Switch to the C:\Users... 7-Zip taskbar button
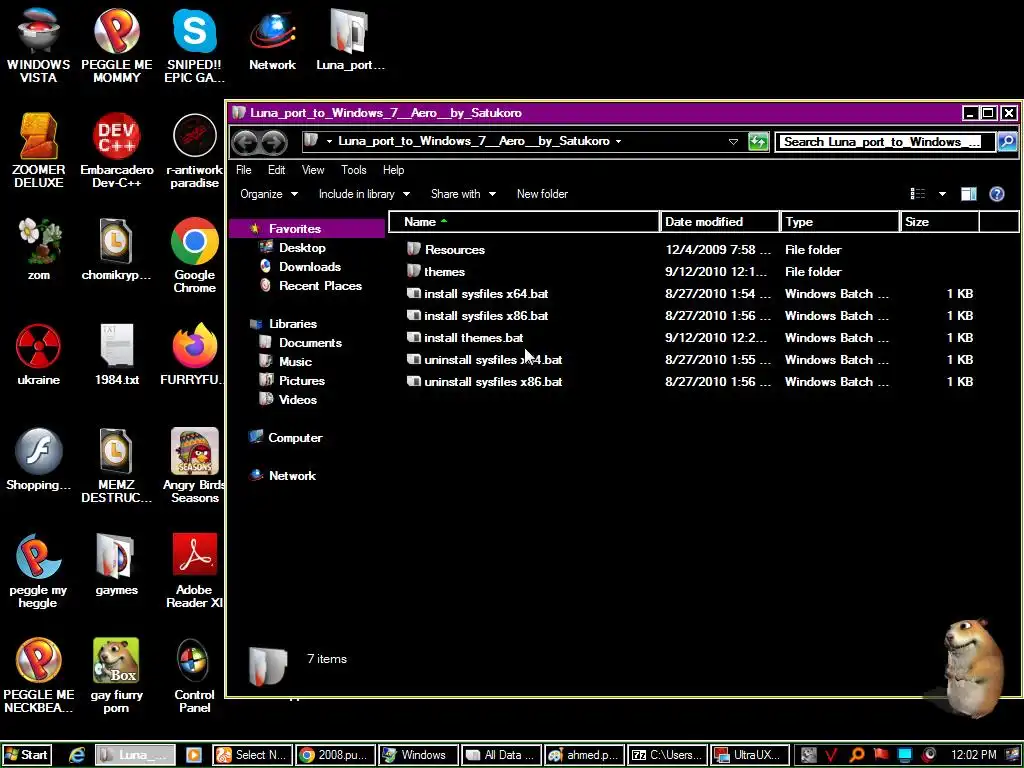1024x768 pixels. (667, 755)
